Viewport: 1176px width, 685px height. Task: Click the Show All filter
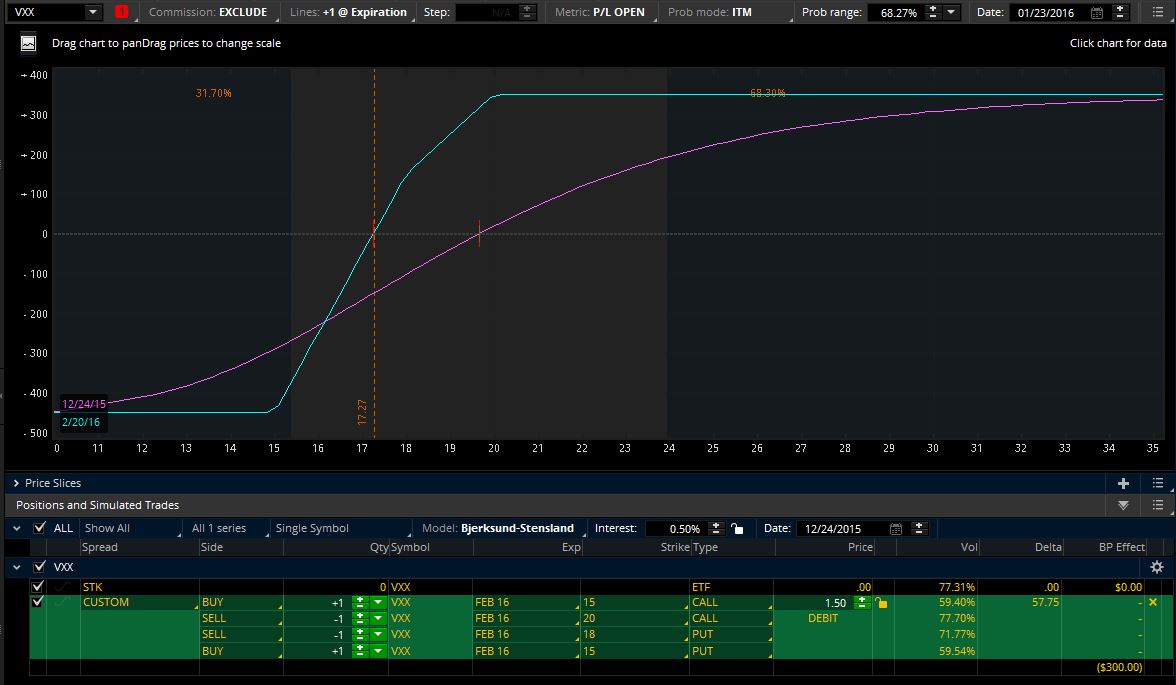[107, 528]
